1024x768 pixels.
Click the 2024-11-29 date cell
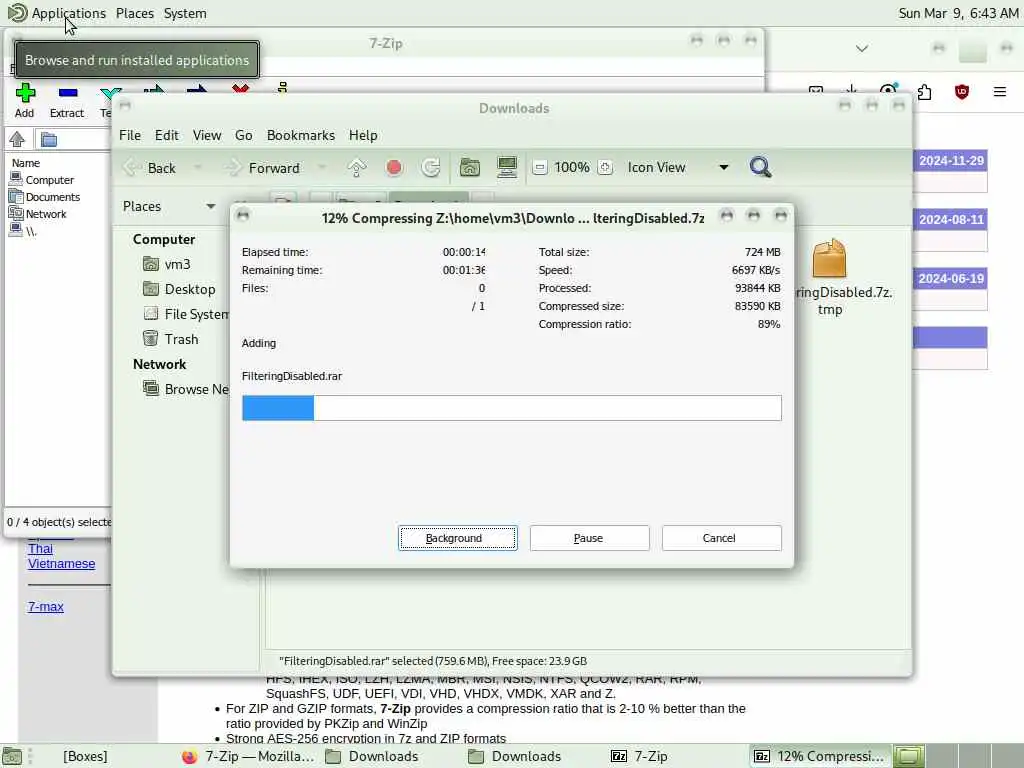(951, 161)
